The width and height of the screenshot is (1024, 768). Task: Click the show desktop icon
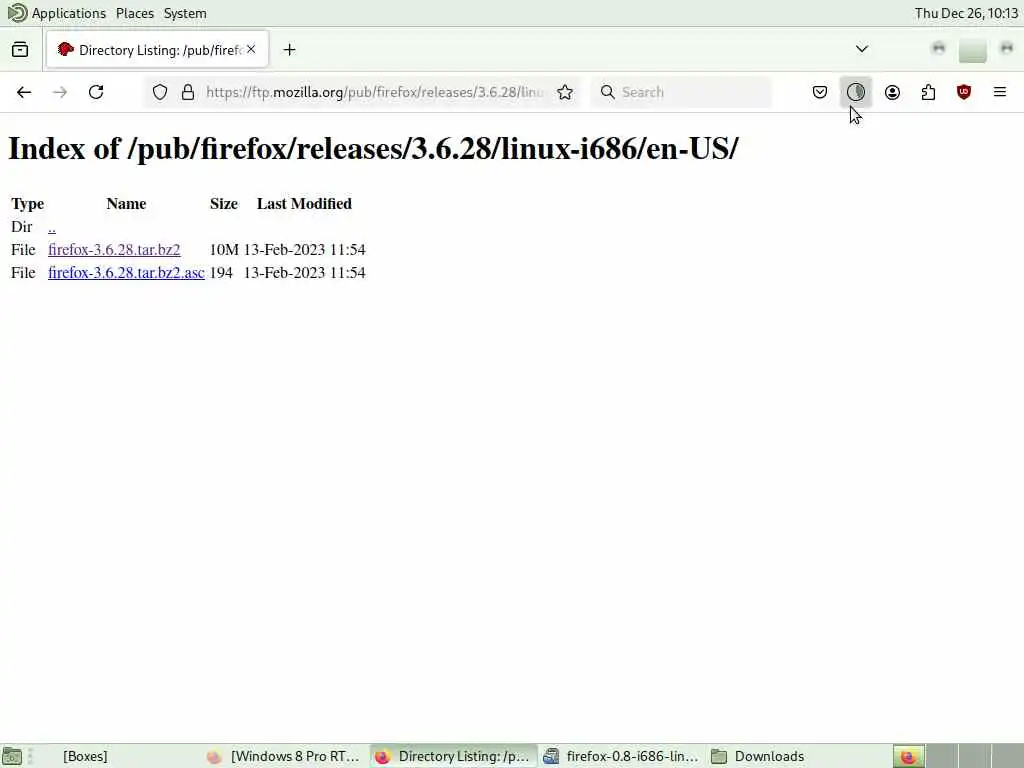click(12, 756)
